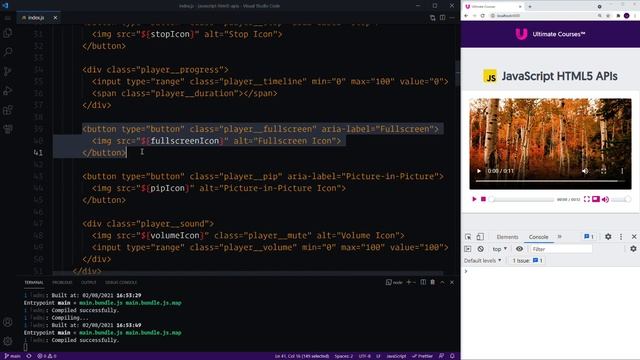The width and height of the screenshot is (640, 360).
Task: Adjust the custom player volume slider
Action: (621, 199)
